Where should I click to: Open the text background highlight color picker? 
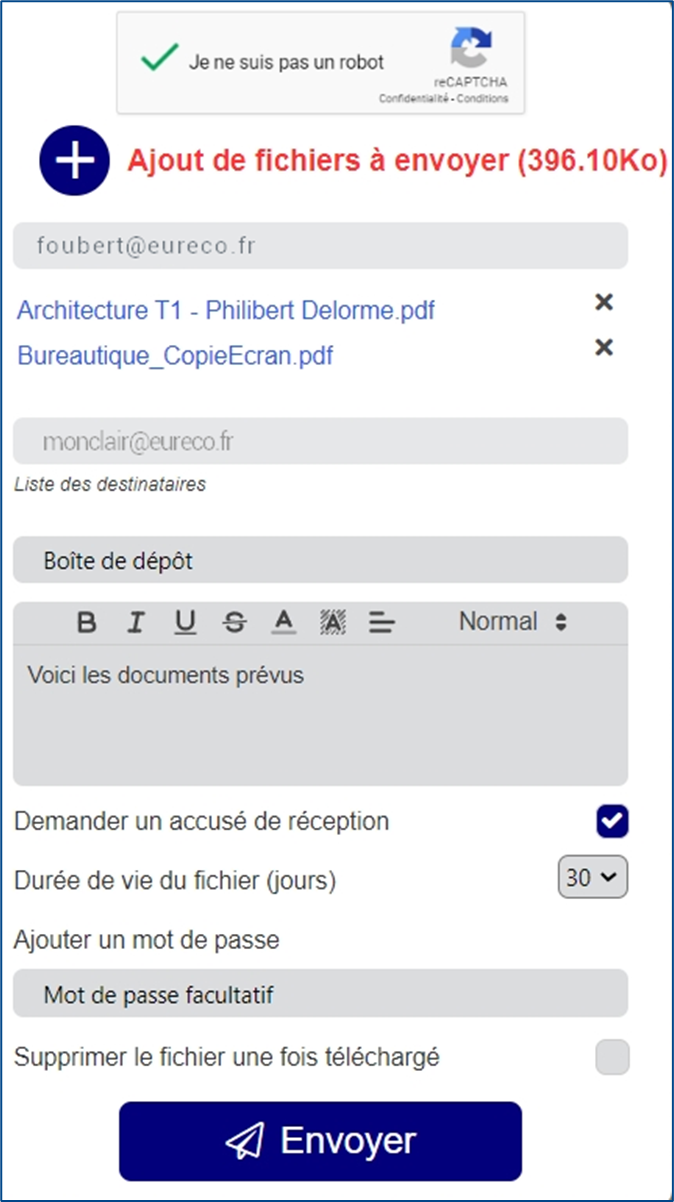pyautogui.click(x=333, y=622)
